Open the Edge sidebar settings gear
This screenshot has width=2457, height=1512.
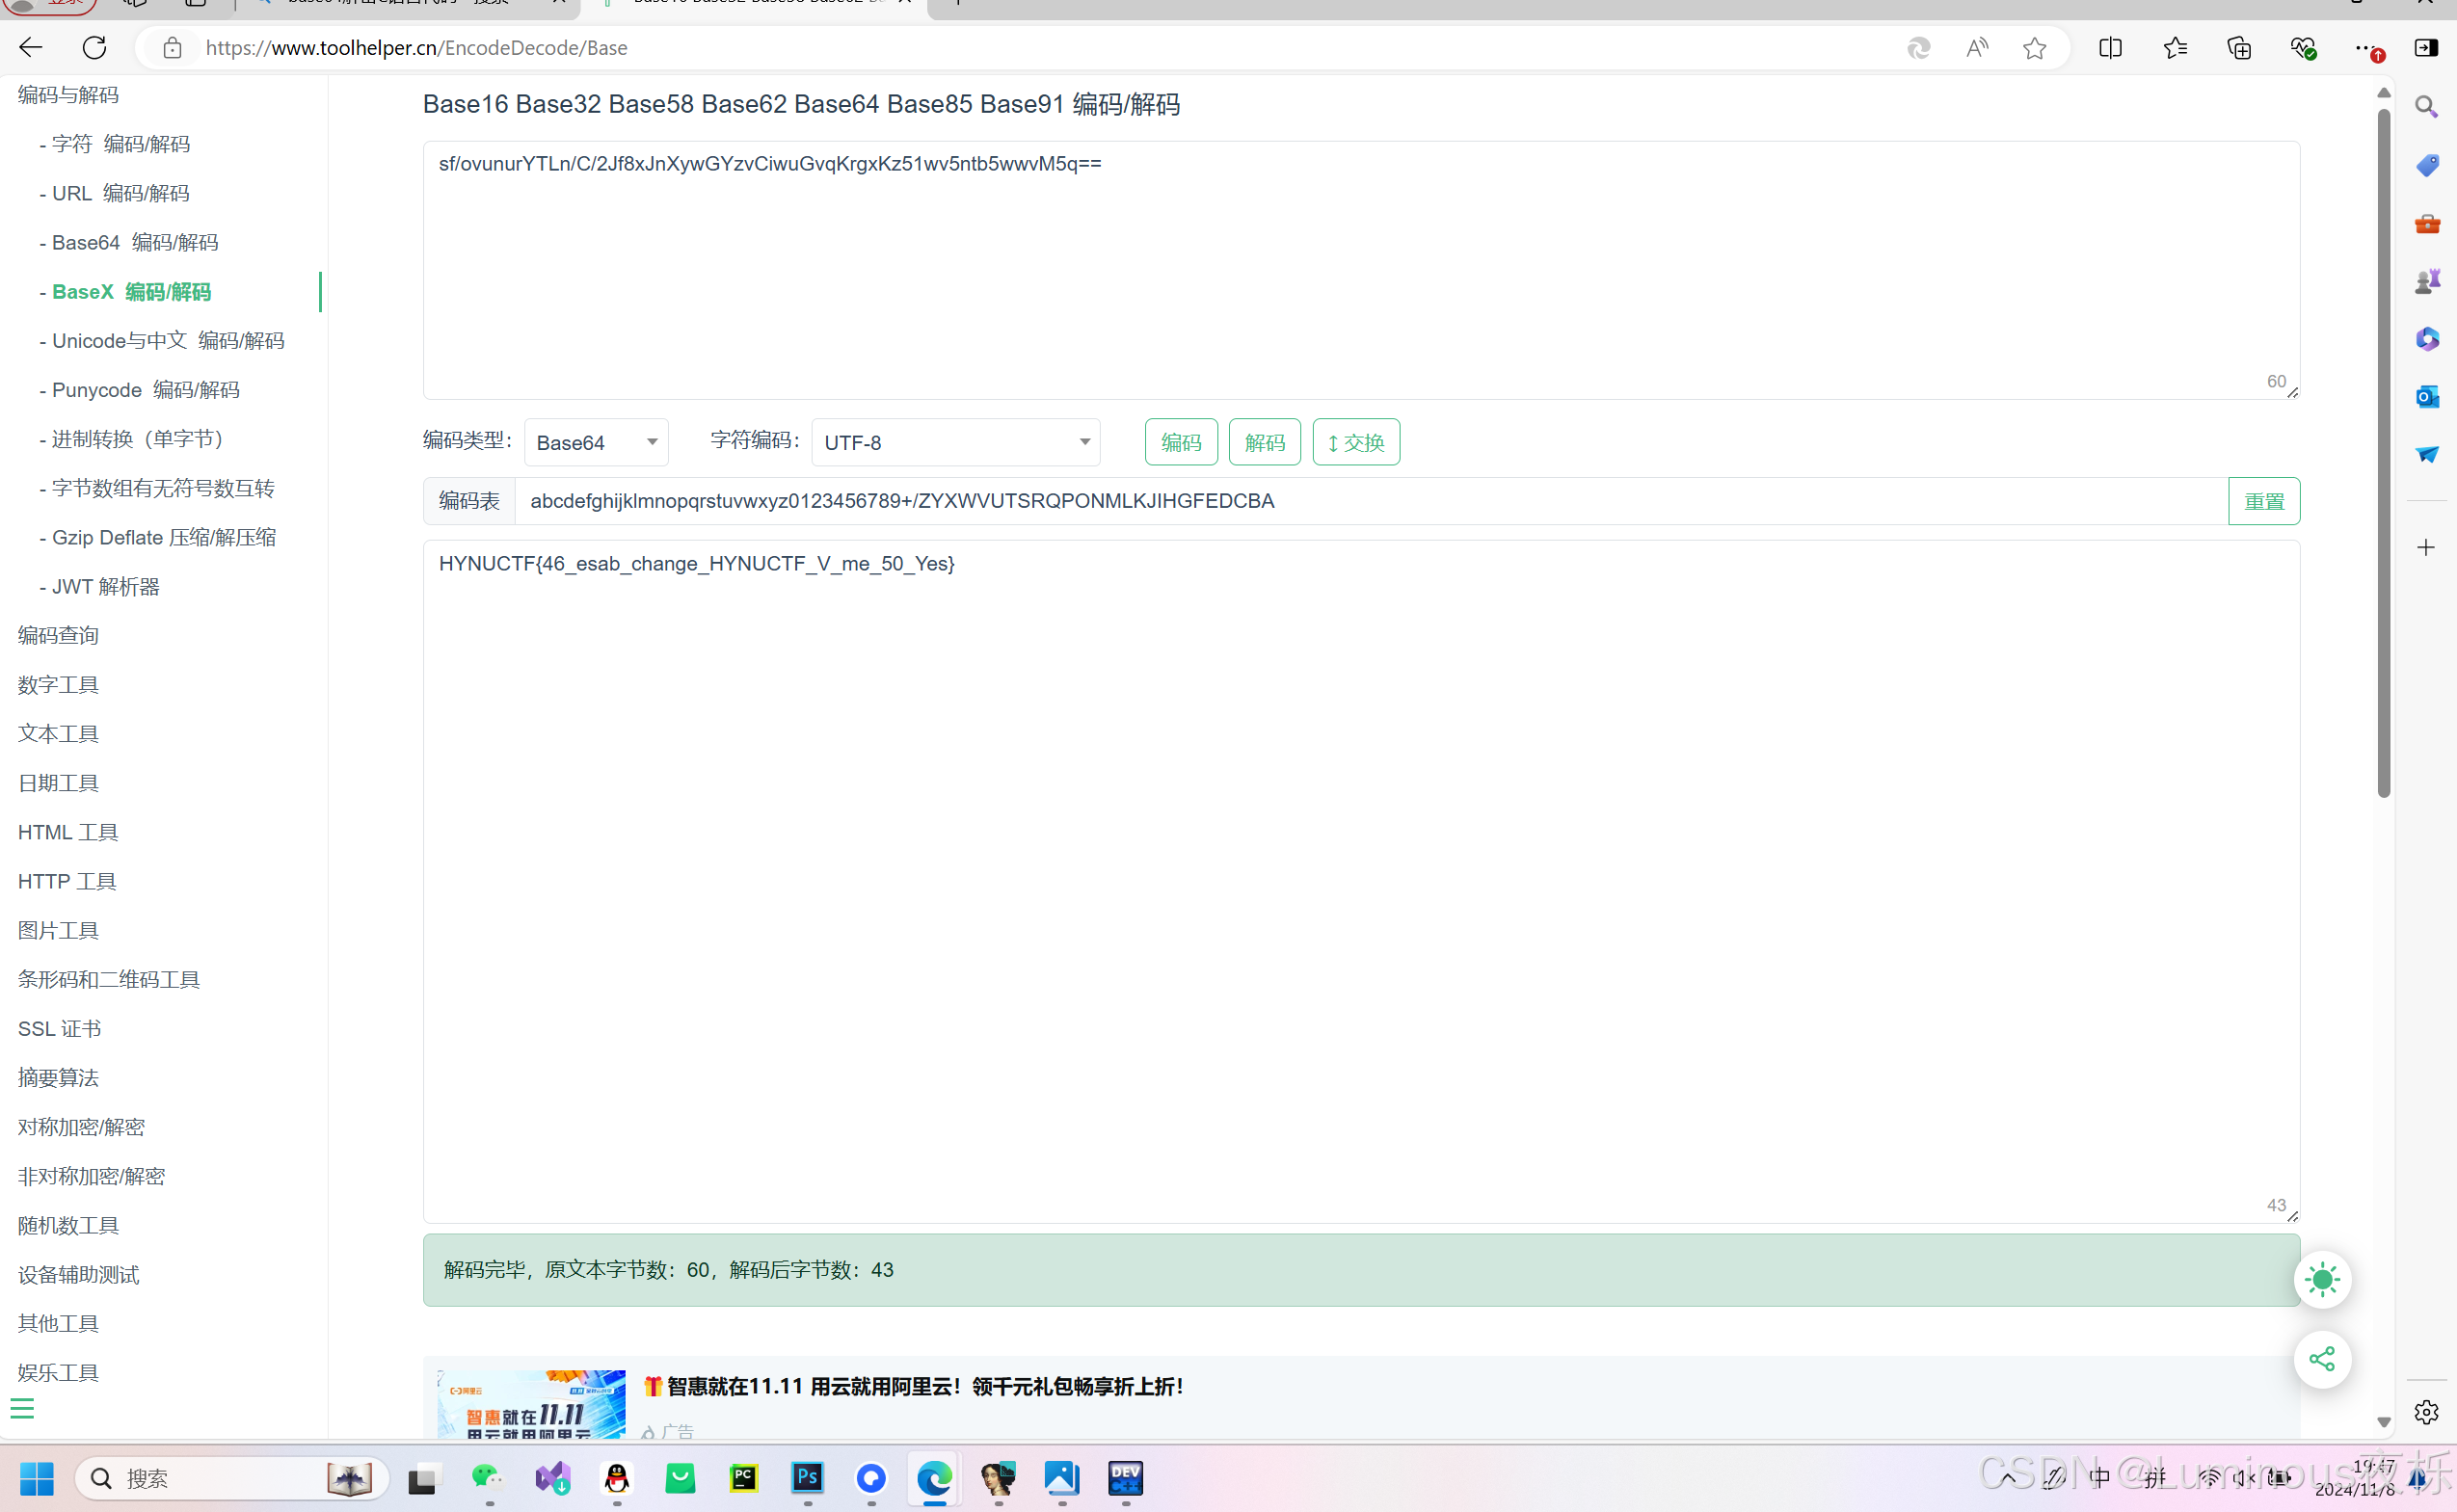[x=2426, y=1412]
